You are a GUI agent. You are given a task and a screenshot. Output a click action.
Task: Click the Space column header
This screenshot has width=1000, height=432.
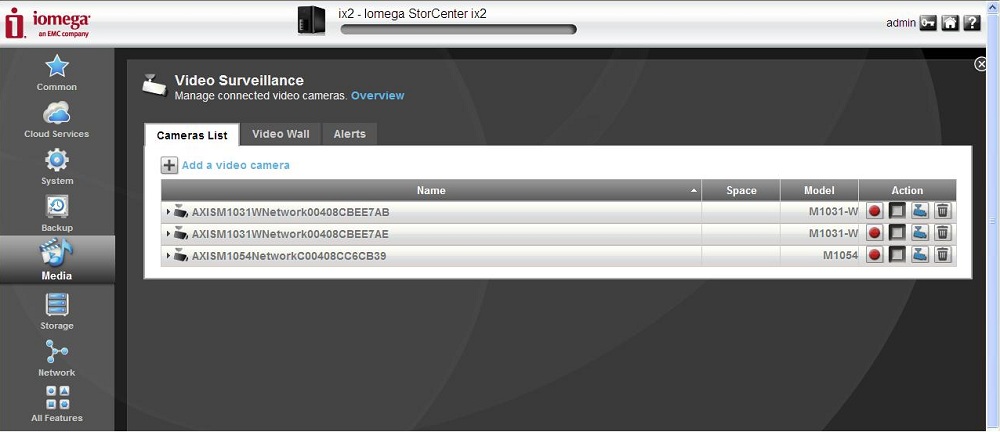tap(741, 190)
